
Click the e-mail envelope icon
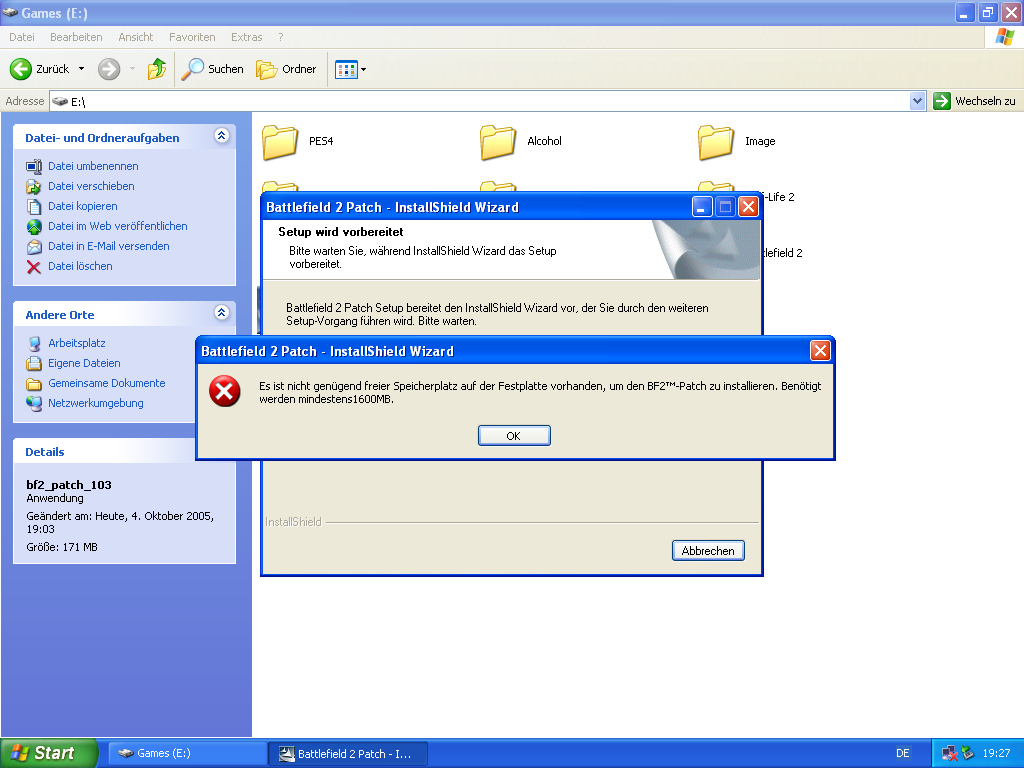coord(33,247)
